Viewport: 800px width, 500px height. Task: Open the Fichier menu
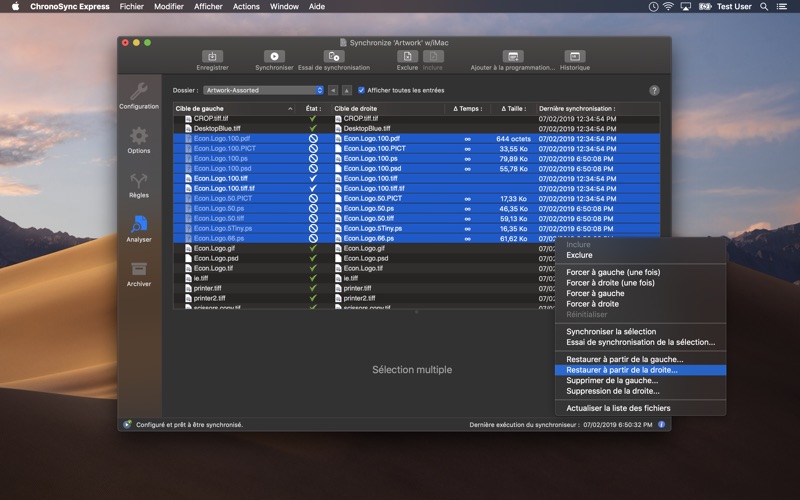(132, 7)
